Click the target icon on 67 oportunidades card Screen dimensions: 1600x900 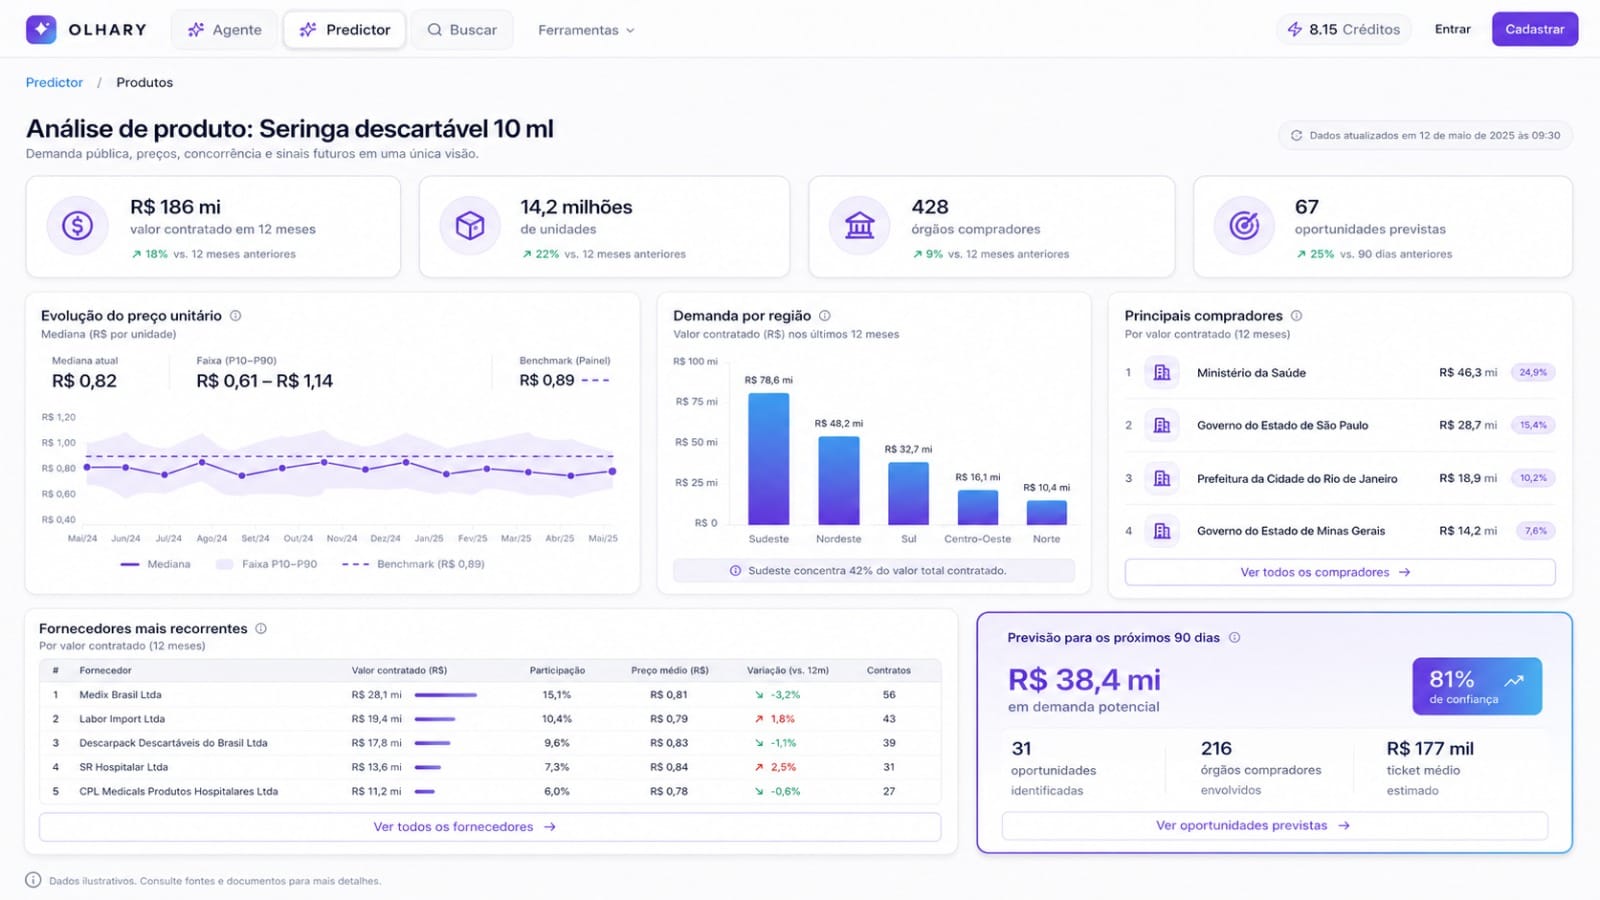[1244, 226]
